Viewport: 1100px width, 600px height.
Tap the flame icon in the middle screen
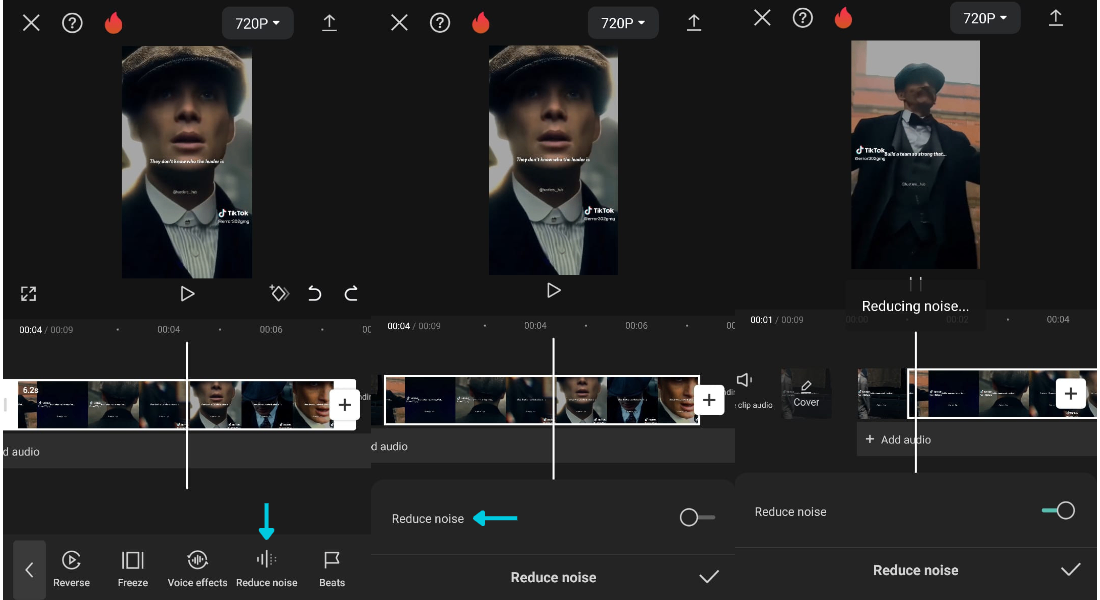tap(481, 23)
